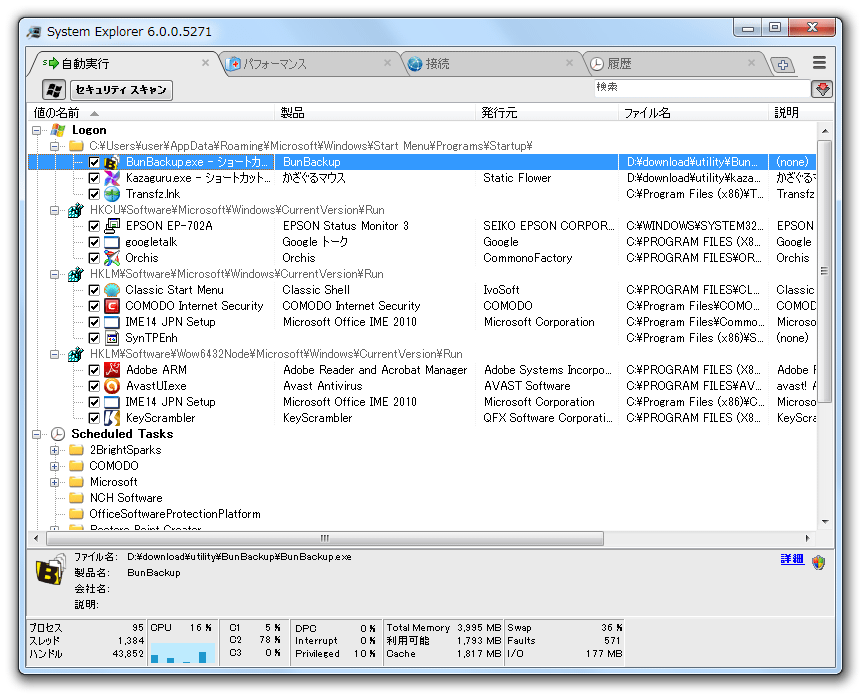Expand the 2BrightSparks folder
Viewport: 864px width, 697px height.
pos(55,450)
